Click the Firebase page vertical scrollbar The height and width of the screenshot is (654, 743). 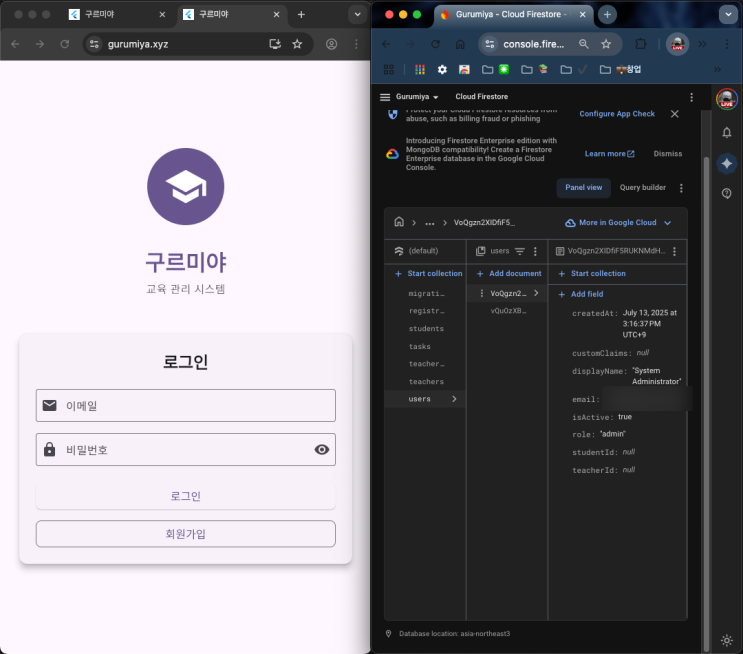706,403
